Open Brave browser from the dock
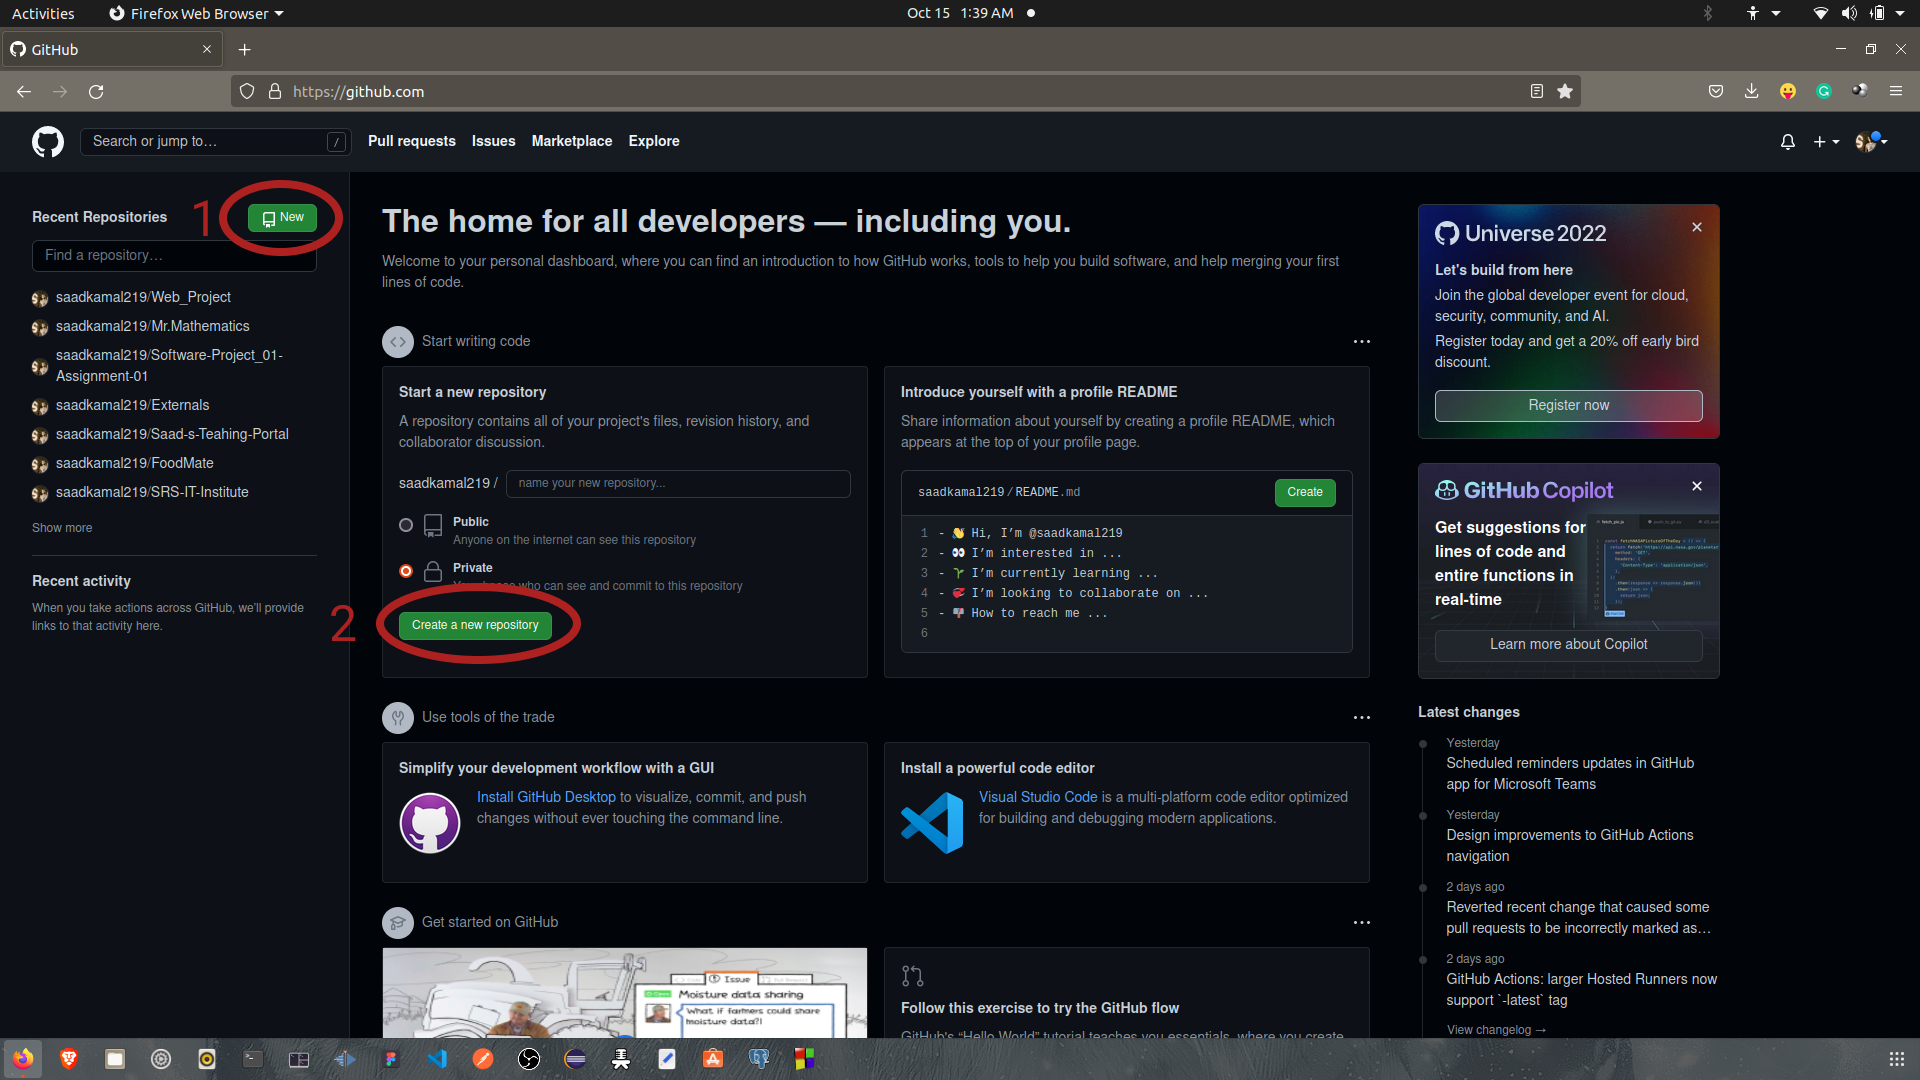Image resolution: width=1920 pixels, height=1080 pixels. click(x=69, y=1059)
